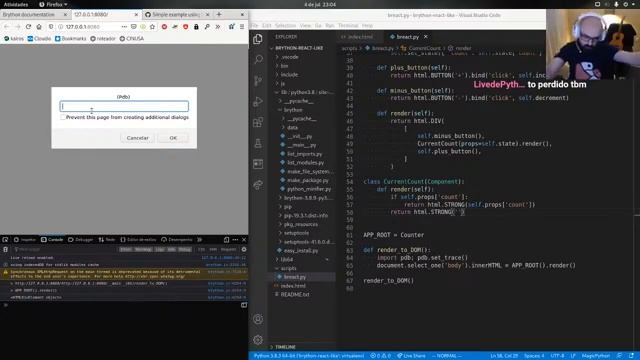Toggle the Requests filter in console
Image resolution: width=640 pixels, height=360 pixels.
229,249
